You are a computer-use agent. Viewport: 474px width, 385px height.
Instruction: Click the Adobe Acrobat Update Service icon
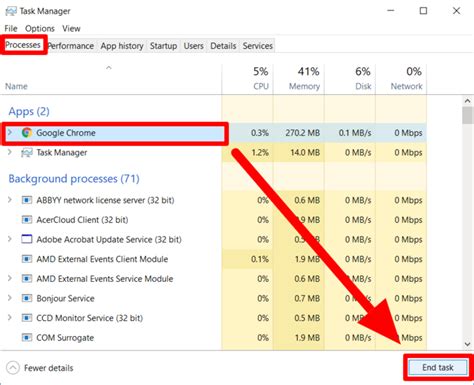[x=27, y=239]
